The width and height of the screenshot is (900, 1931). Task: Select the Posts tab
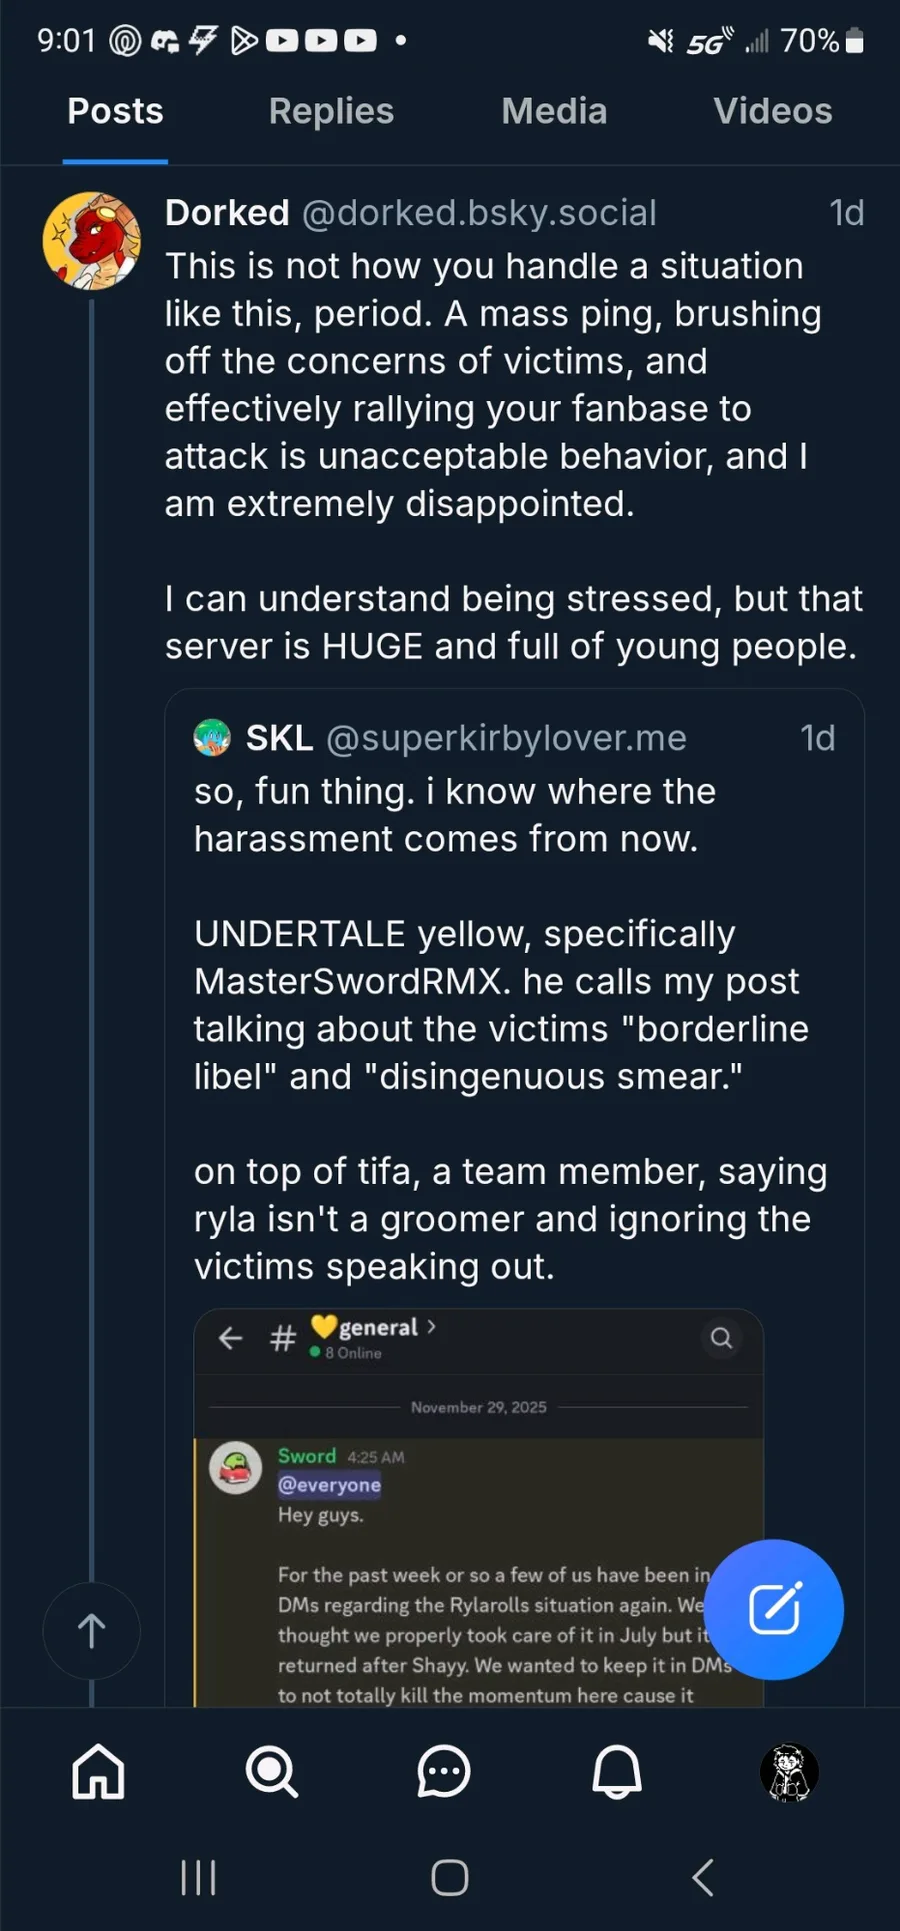115,111
